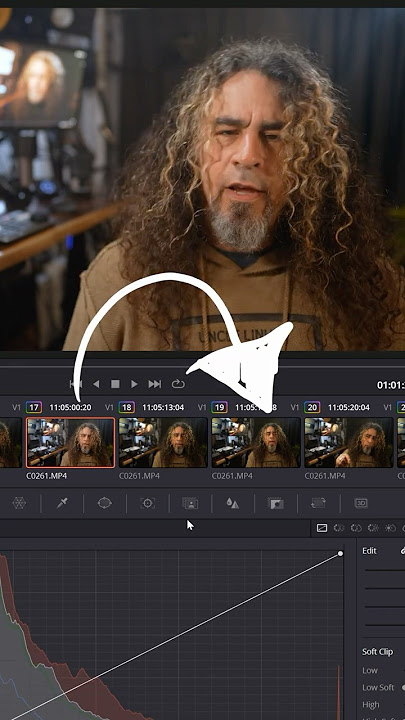
Task: Select clip 18 thumbnail
Action: 163,442
